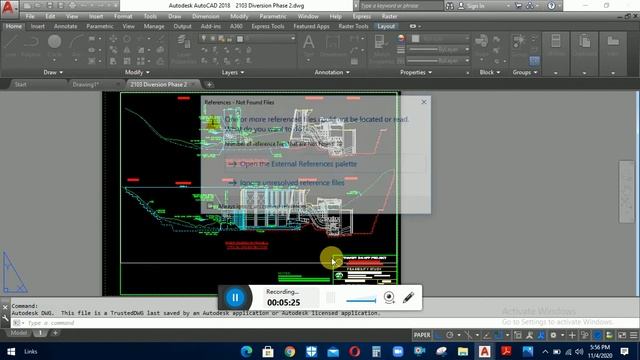Screen dimensions: 640x360
Task: Click the UCS icon triangle in the layout
Action: [15, 273]
